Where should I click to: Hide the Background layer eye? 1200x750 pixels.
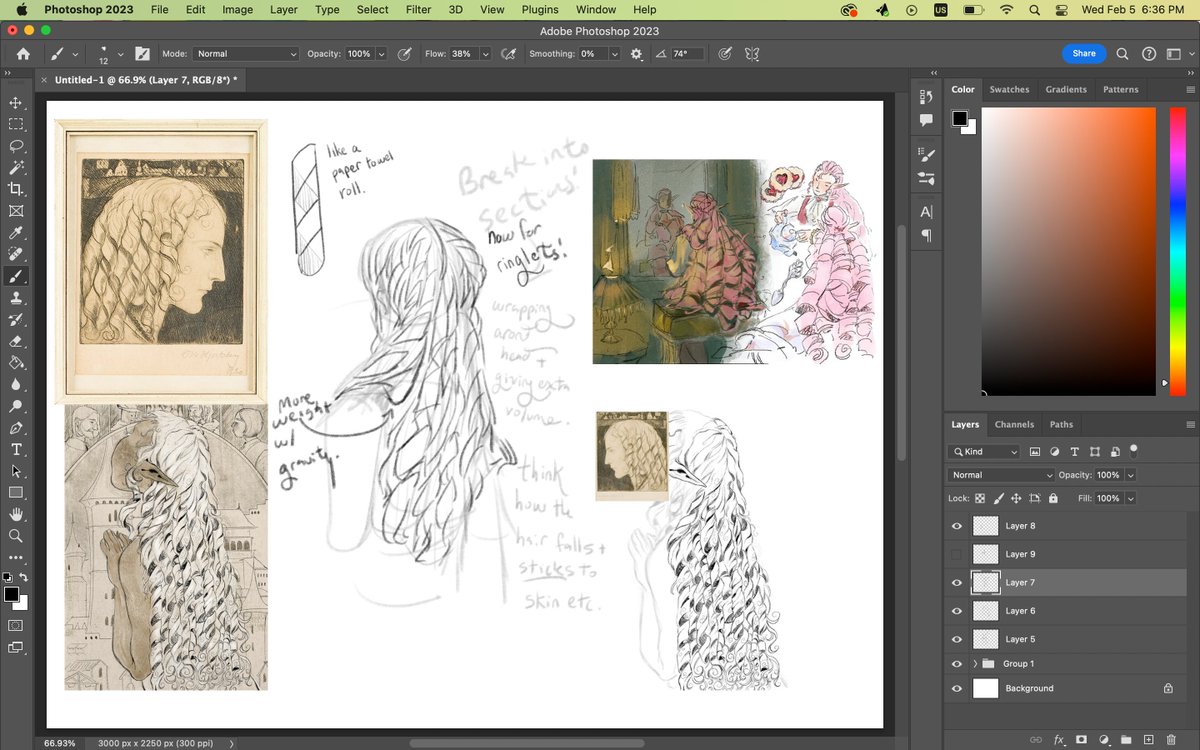957,688
